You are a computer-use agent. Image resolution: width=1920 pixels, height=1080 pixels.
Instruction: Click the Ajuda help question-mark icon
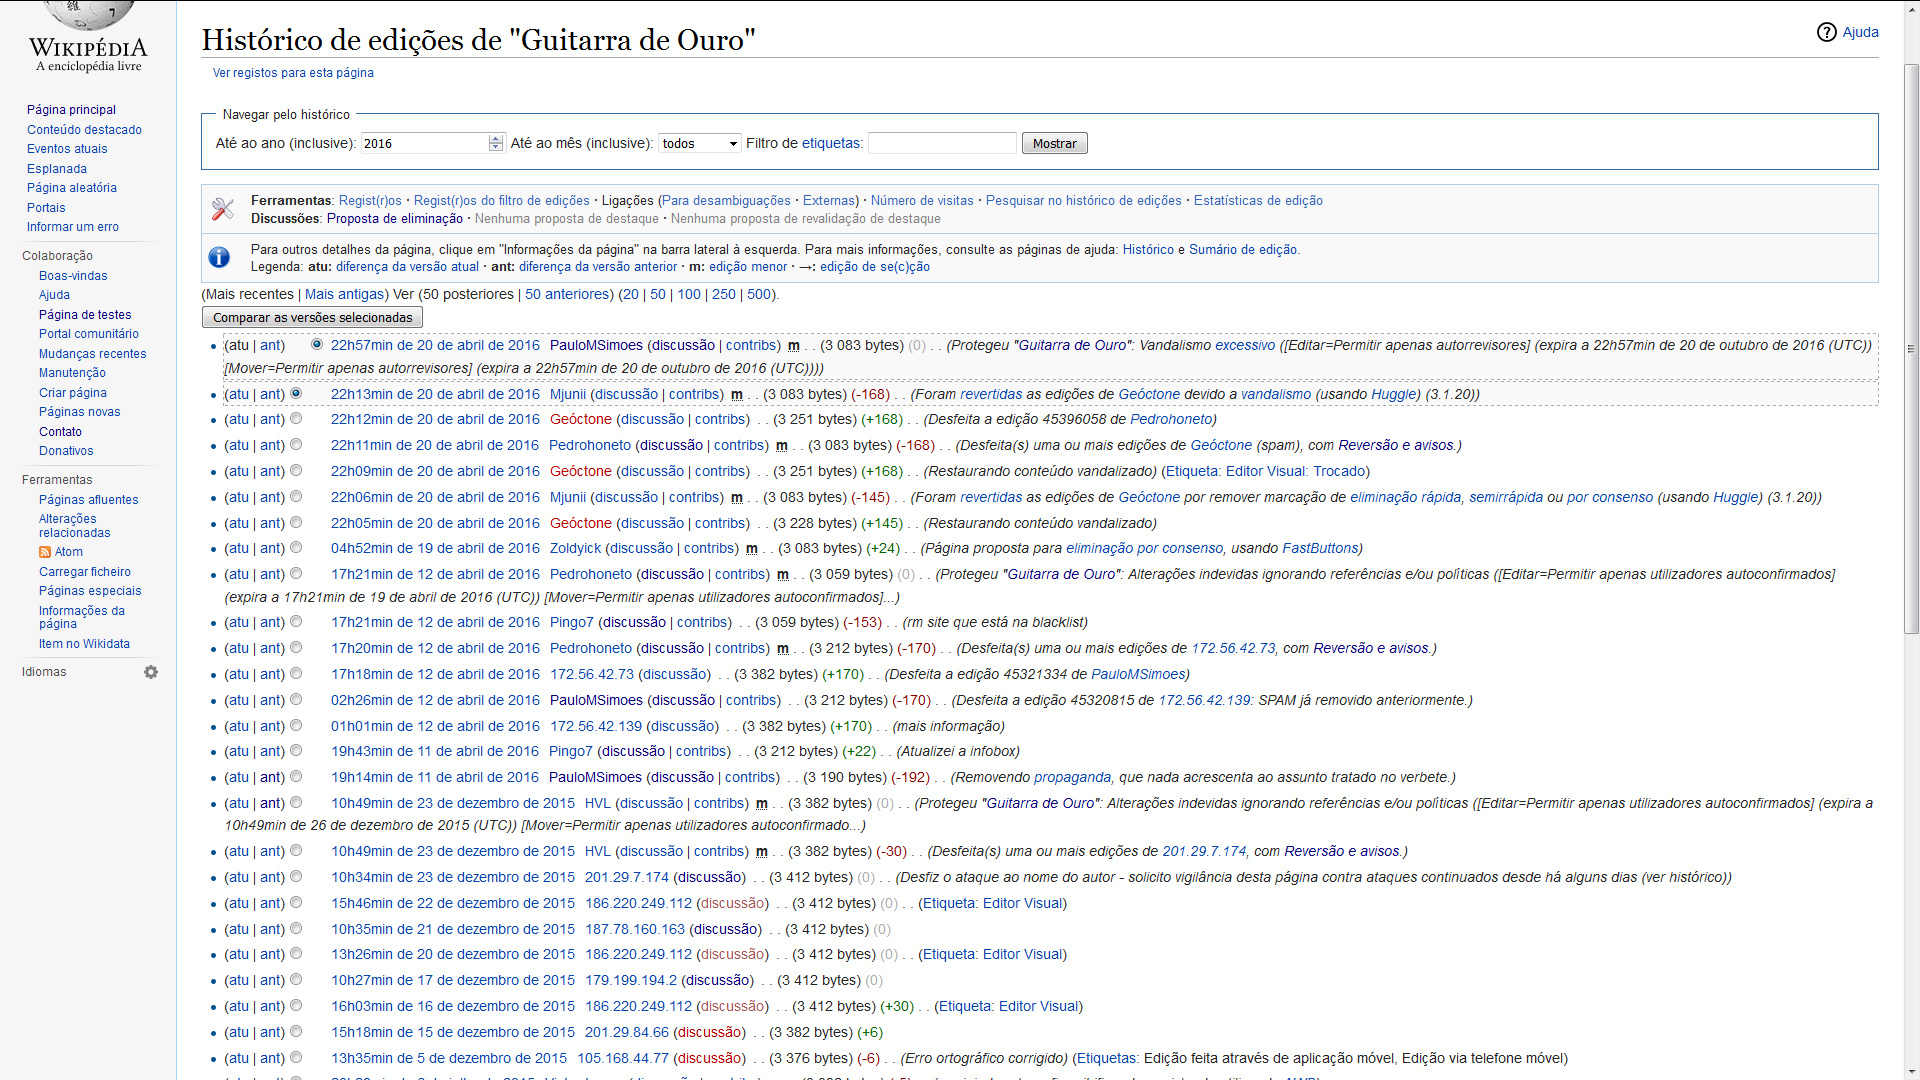click(1826, 32)
